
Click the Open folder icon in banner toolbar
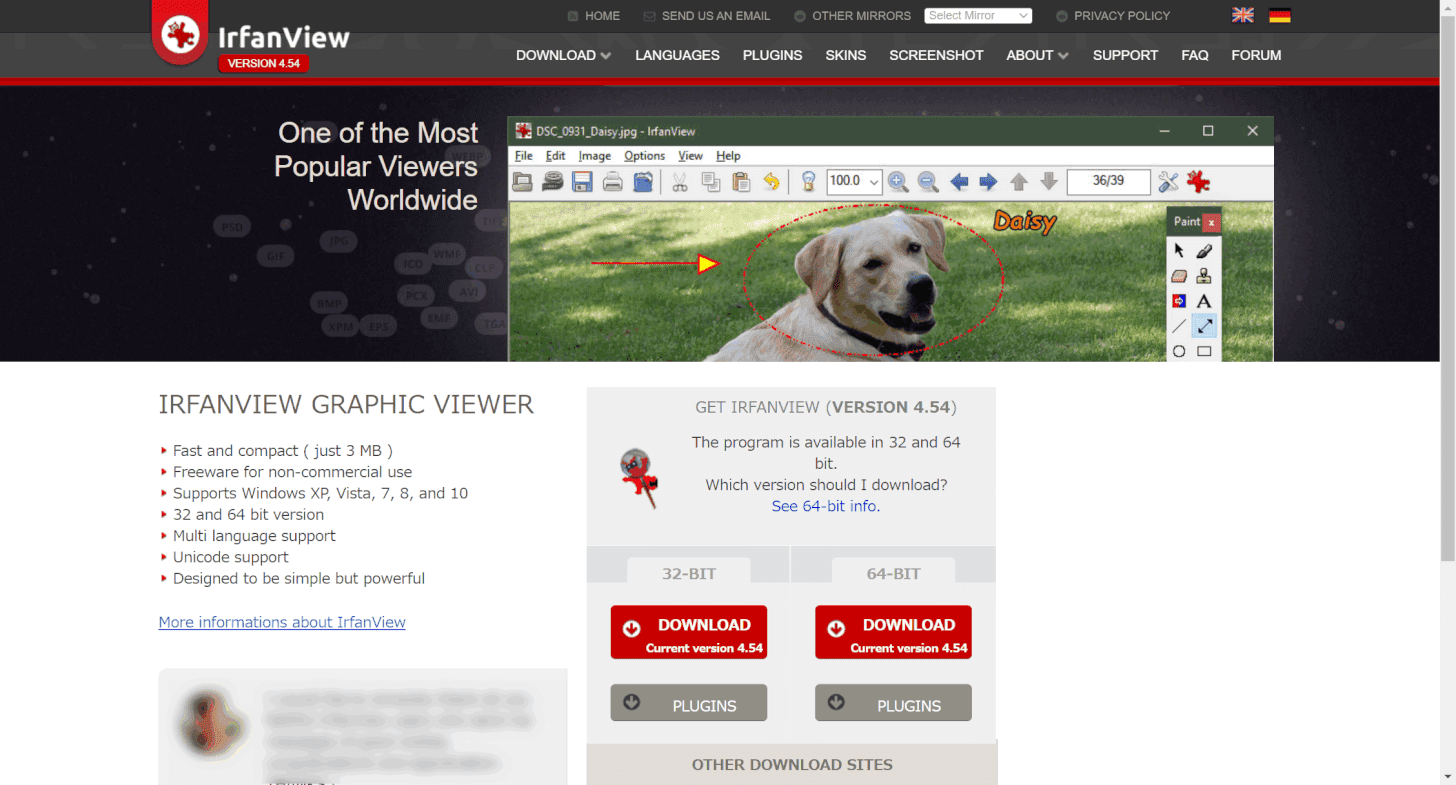(522, 182)
